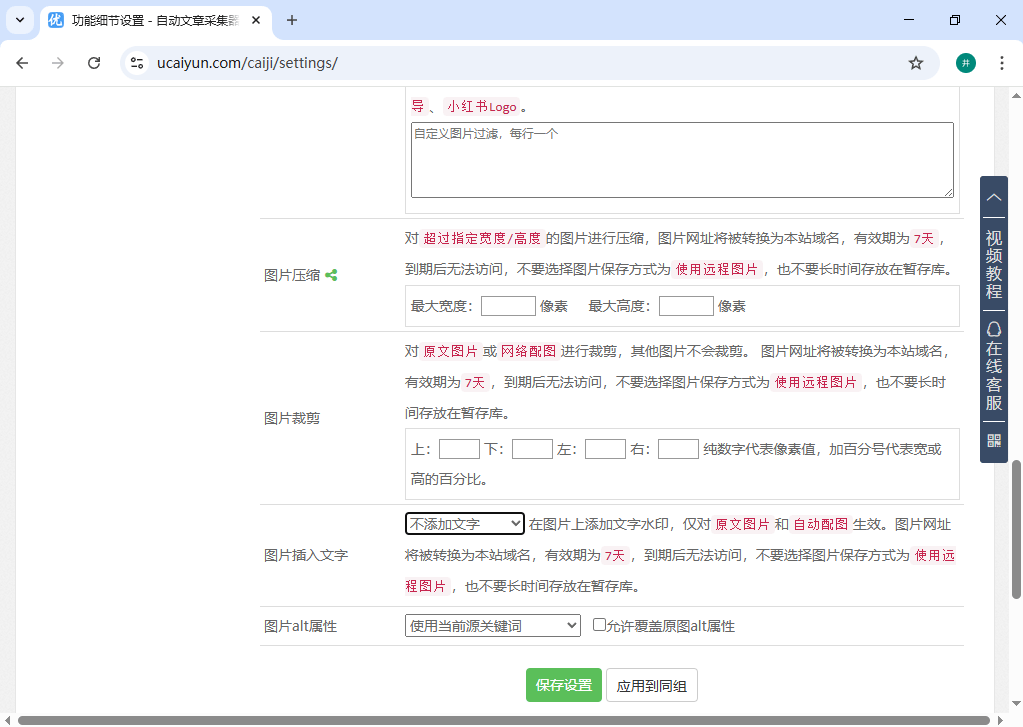Enable 允许覆盖原图alt属性 checkbox

[x=599, y=625]
